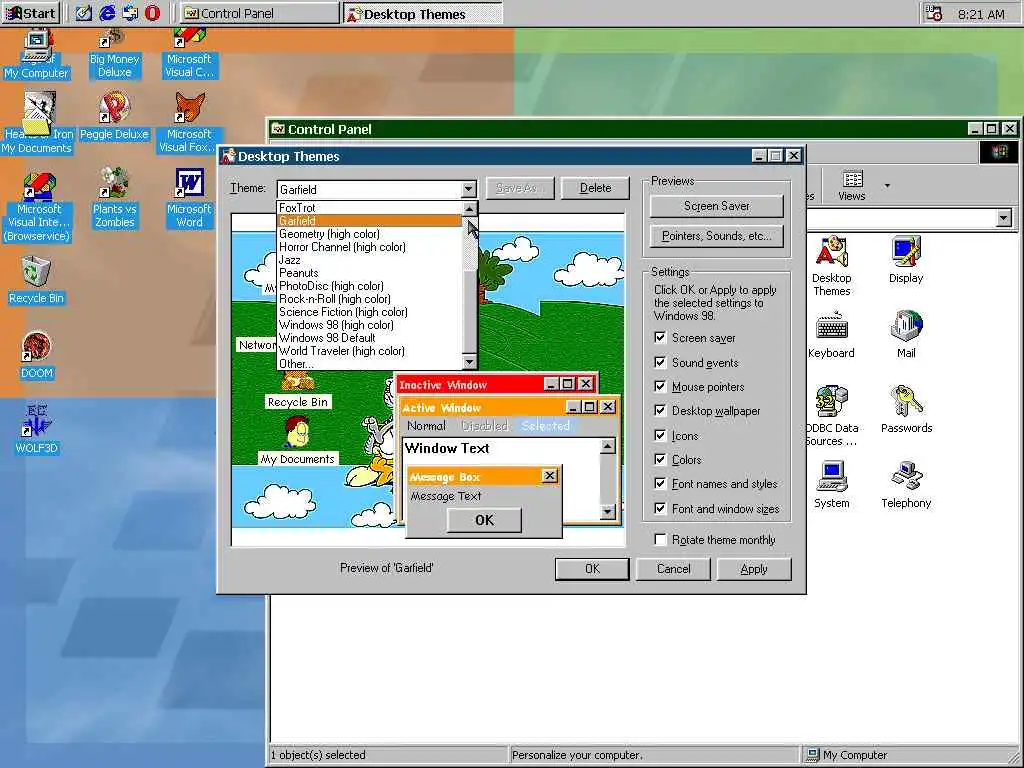Open the Recycle Bin on desktop

point(36,281)
